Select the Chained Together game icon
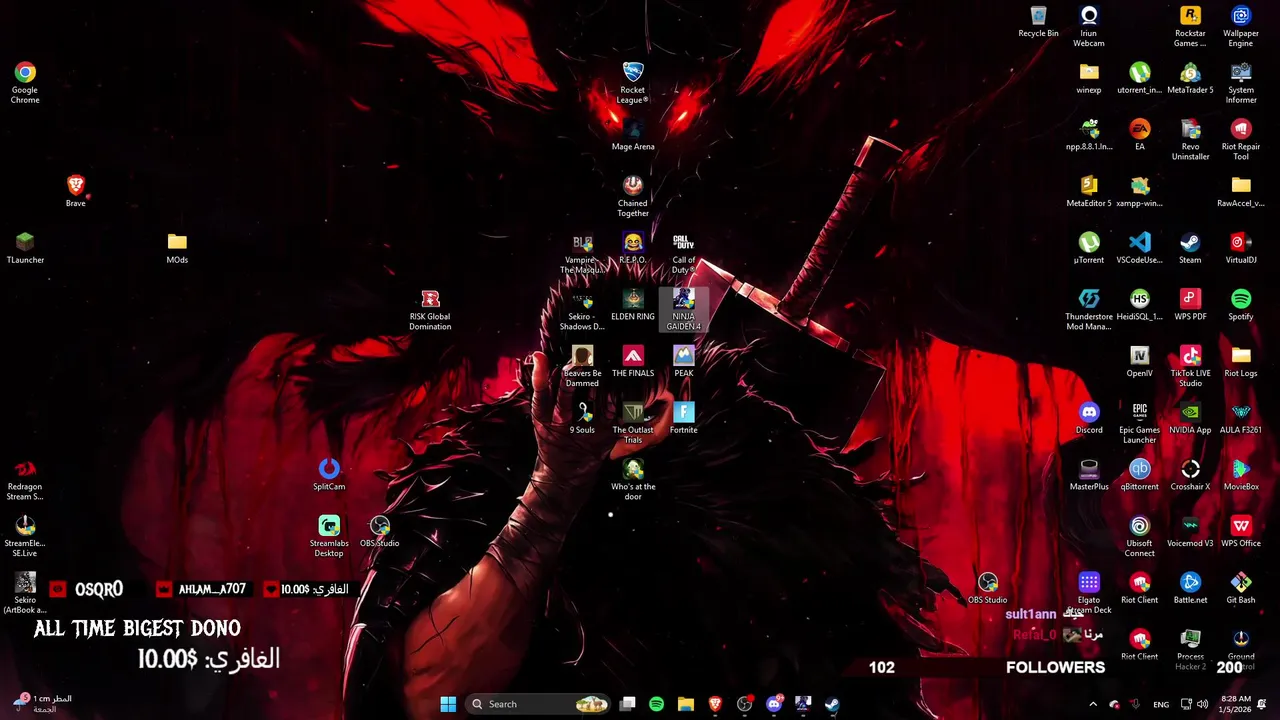This screenshot has height=720, width=1280. point(633,195)
